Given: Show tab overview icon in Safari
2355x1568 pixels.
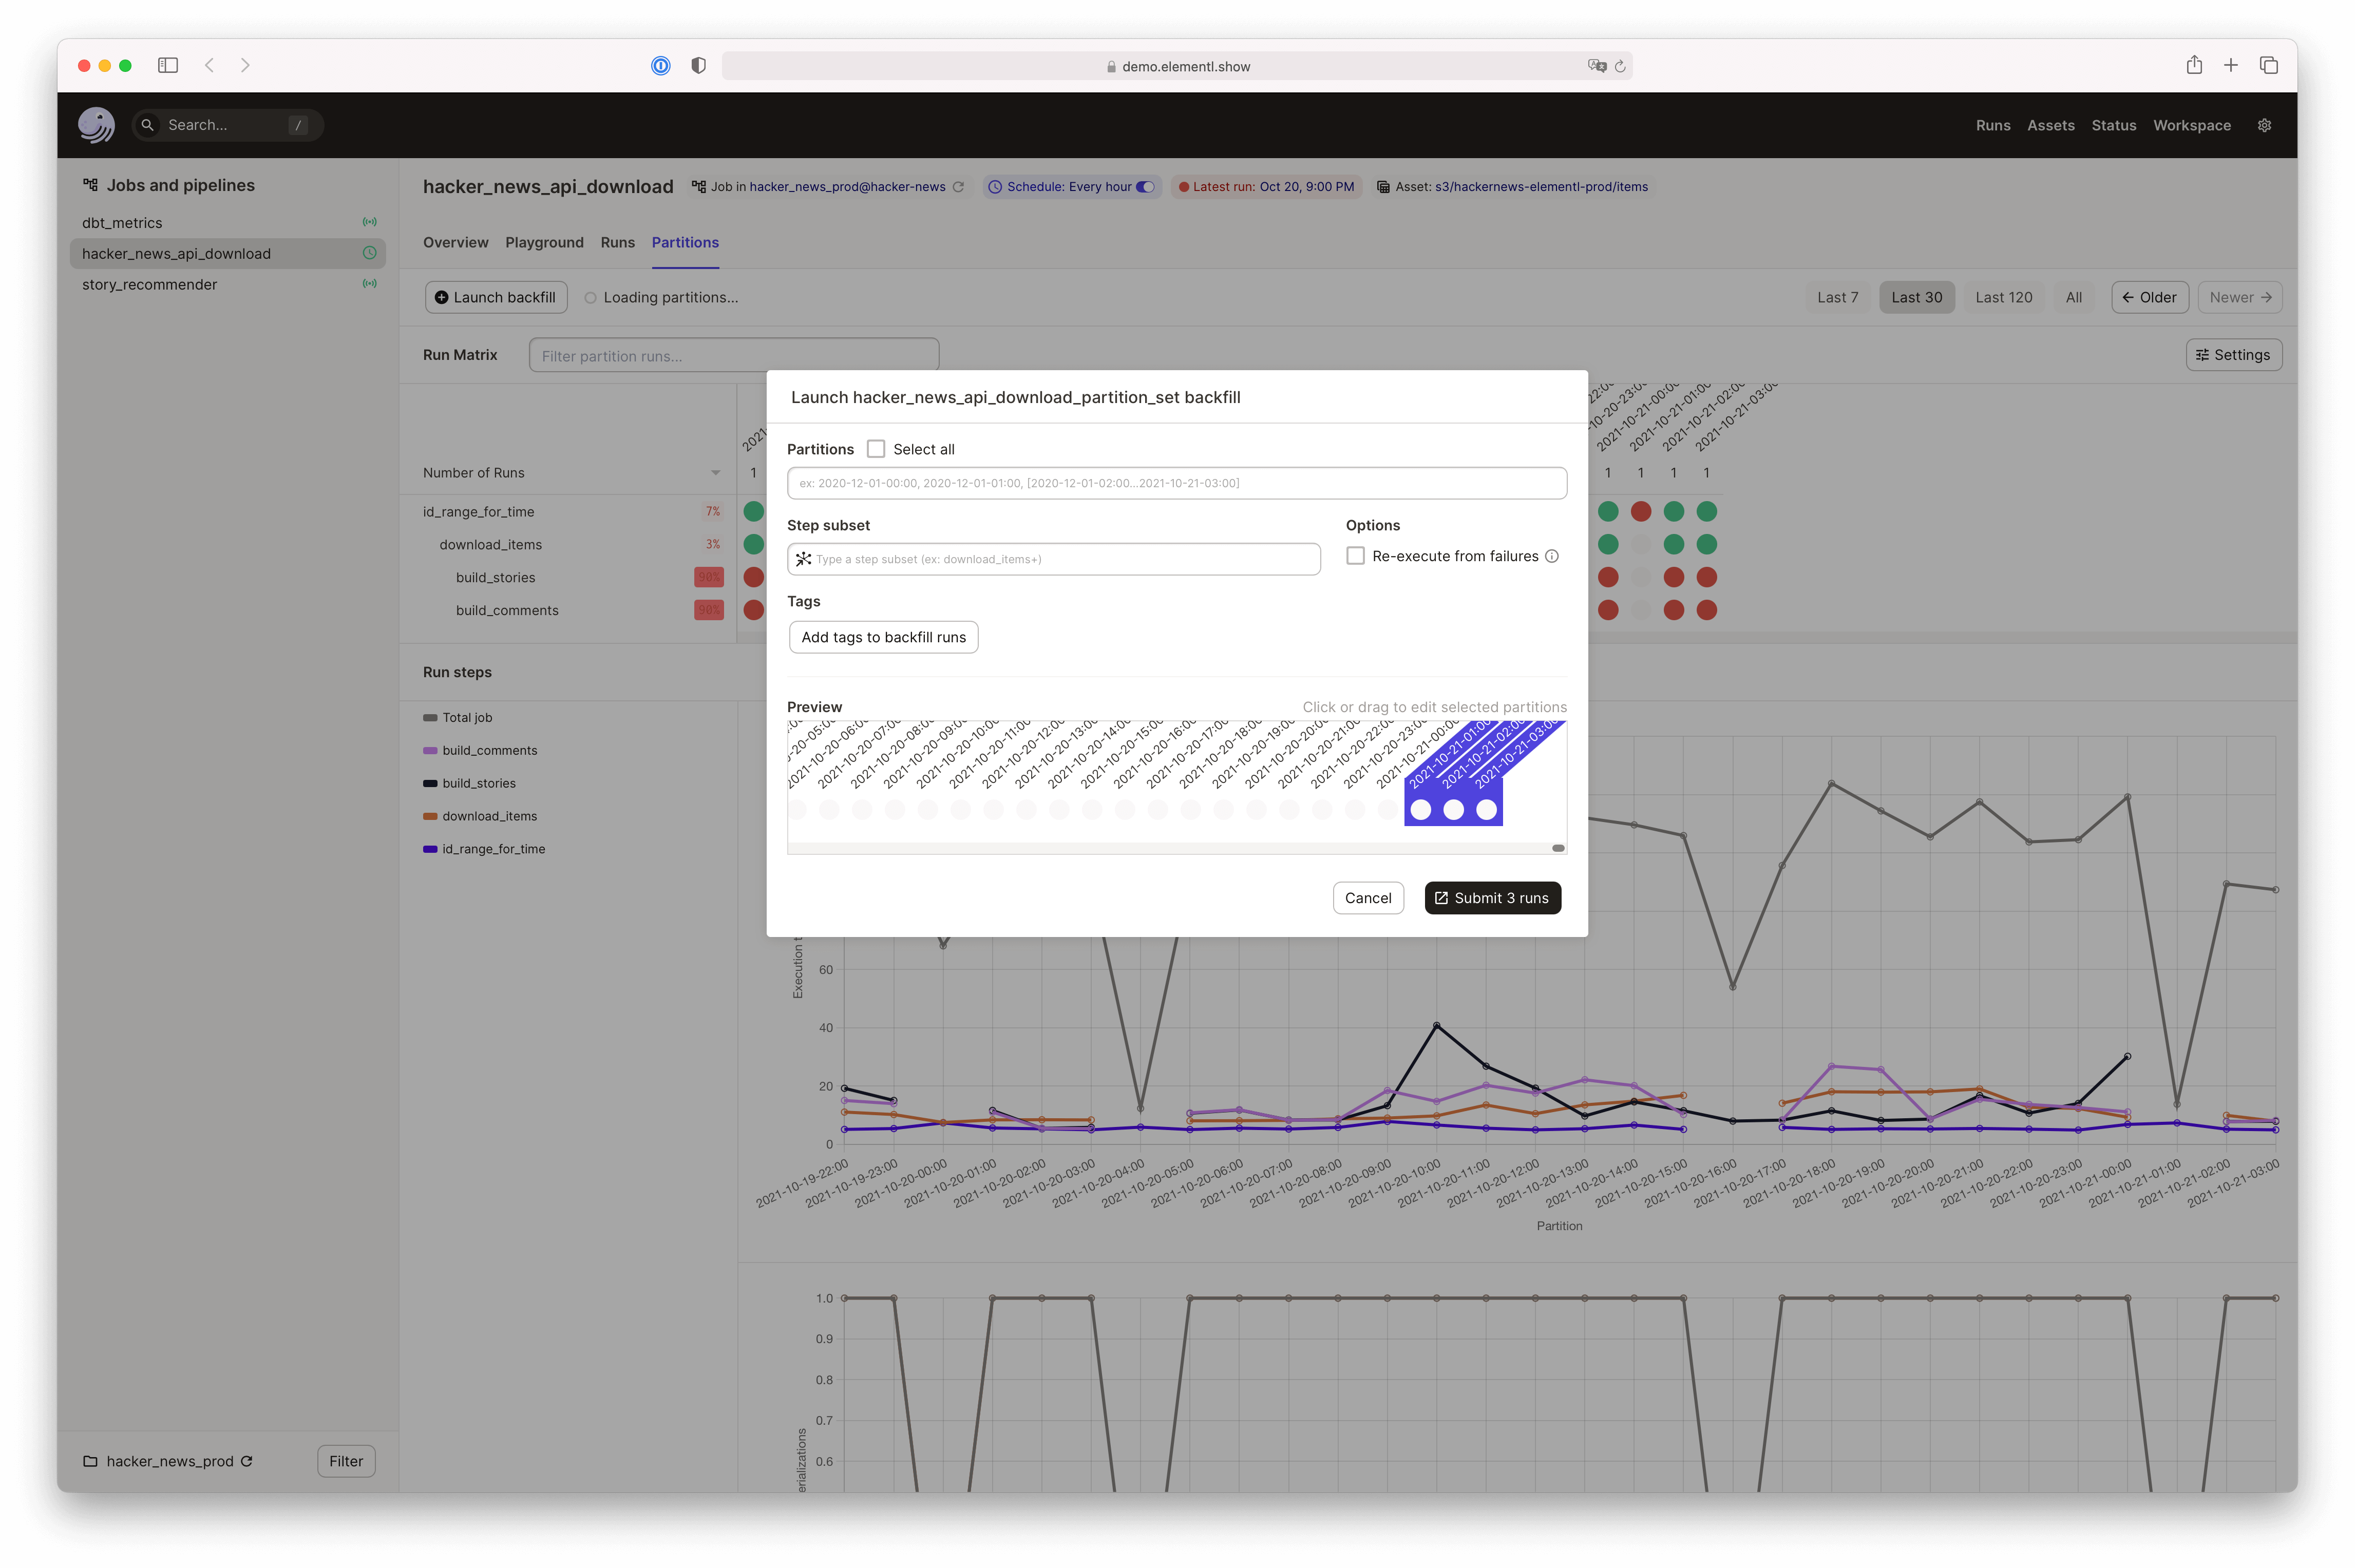Looking at the screenshot, I should 2268,65.
